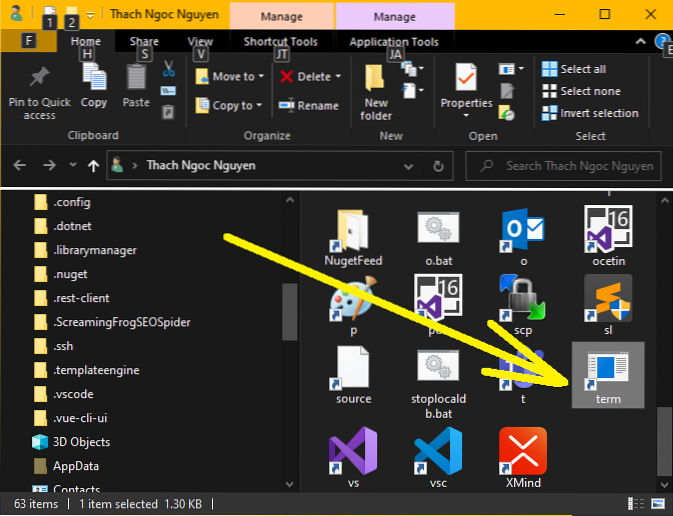The width and height of the screenshot is (673, 516).
Task: Open the Move to dropdown
Action: pos(237,76)
